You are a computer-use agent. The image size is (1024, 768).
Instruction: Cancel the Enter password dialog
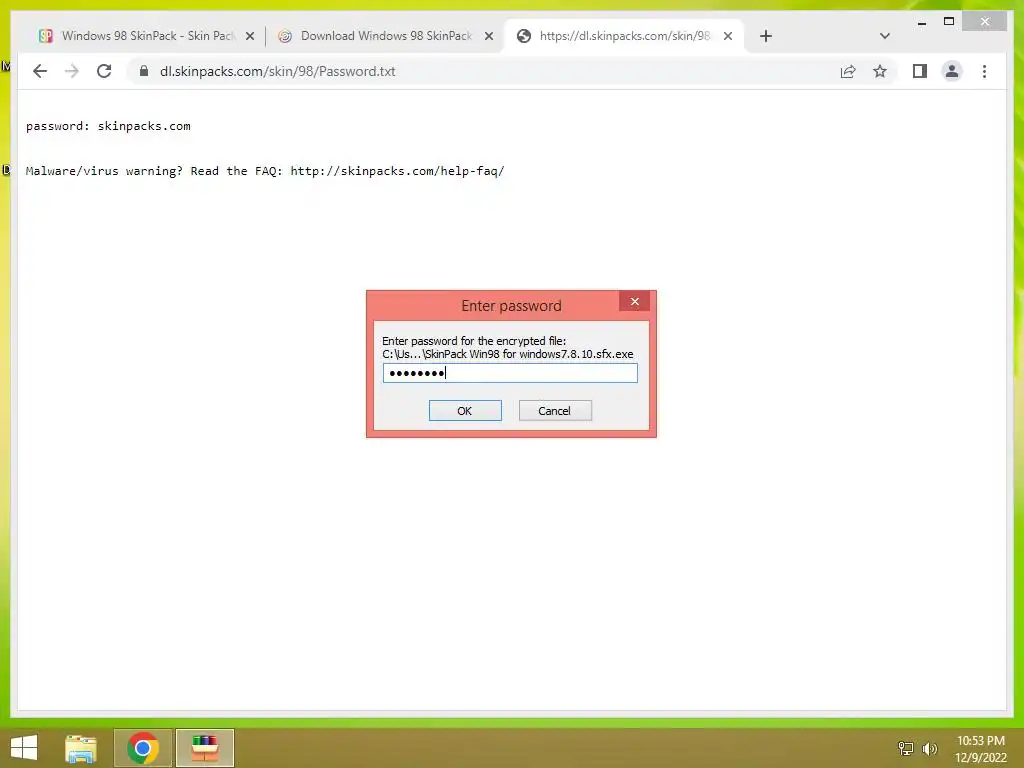[x=555, y=411]
